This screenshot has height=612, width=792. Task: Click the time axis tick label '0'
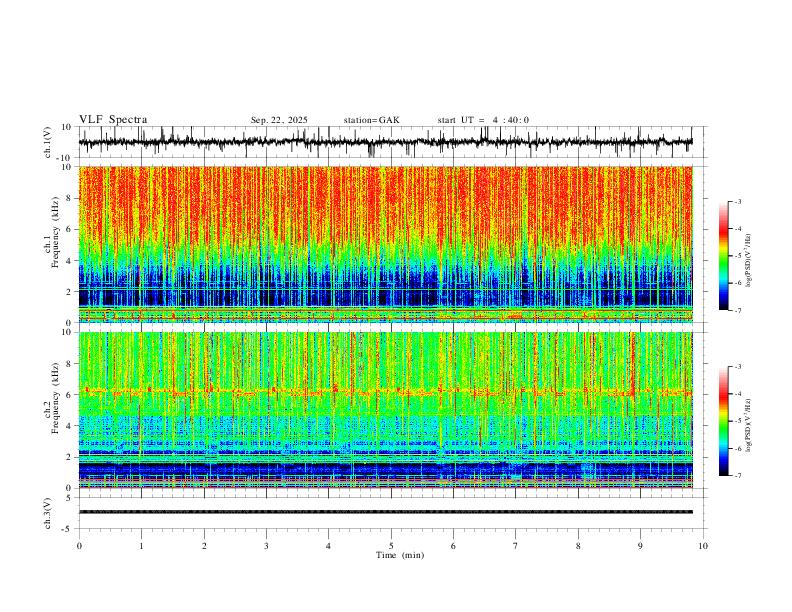tap(79, 546)
